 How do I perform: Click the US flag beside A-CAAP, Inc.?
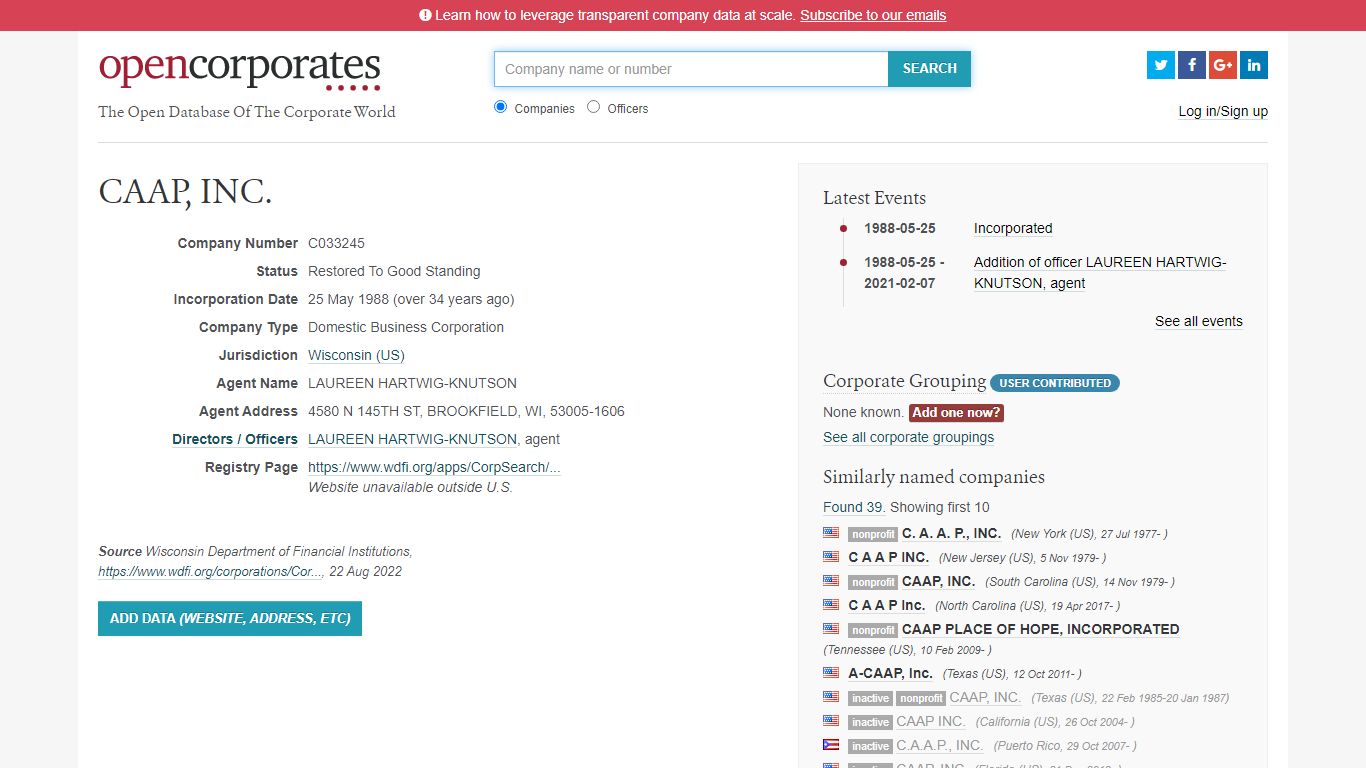pos(831,673)
